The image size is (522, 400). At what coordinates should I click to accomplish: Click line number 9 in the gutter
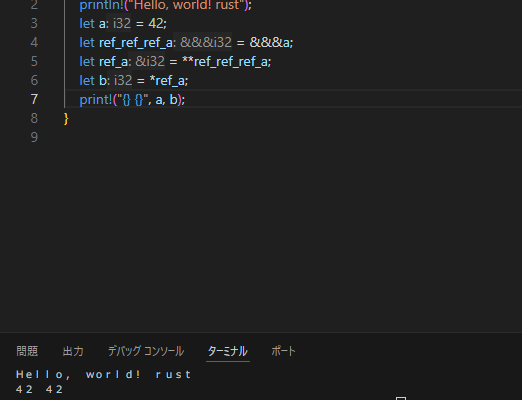click(x=34, y=137)
